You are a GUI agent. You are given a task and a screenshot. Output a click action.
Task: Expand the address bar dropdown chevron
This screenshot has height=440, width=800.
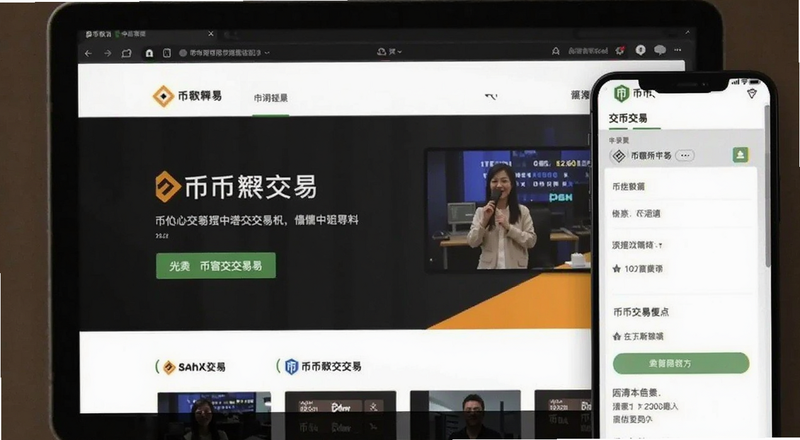(267, 53)
